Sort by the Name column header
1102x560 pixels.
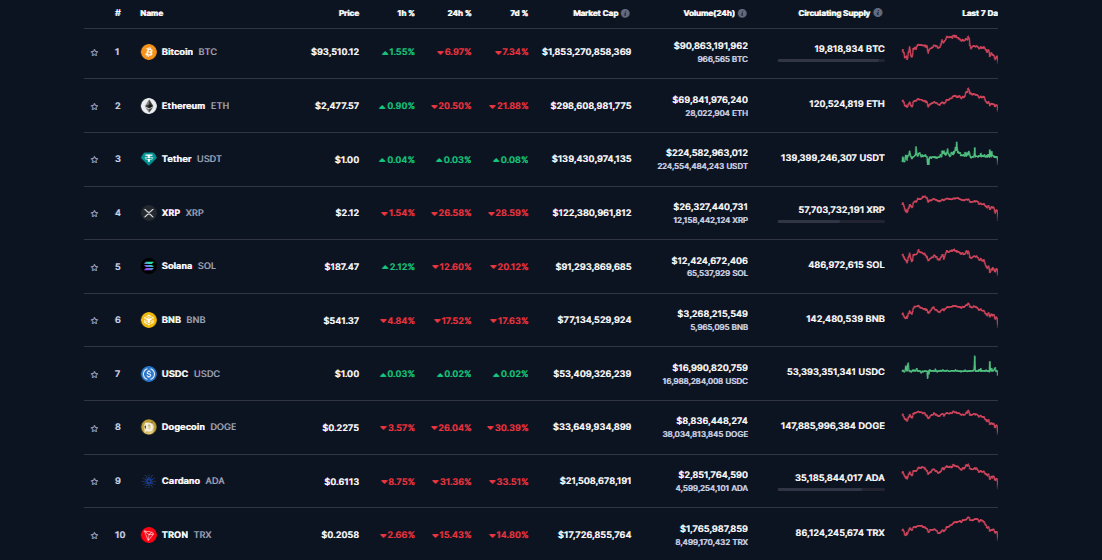pos(152,13)
